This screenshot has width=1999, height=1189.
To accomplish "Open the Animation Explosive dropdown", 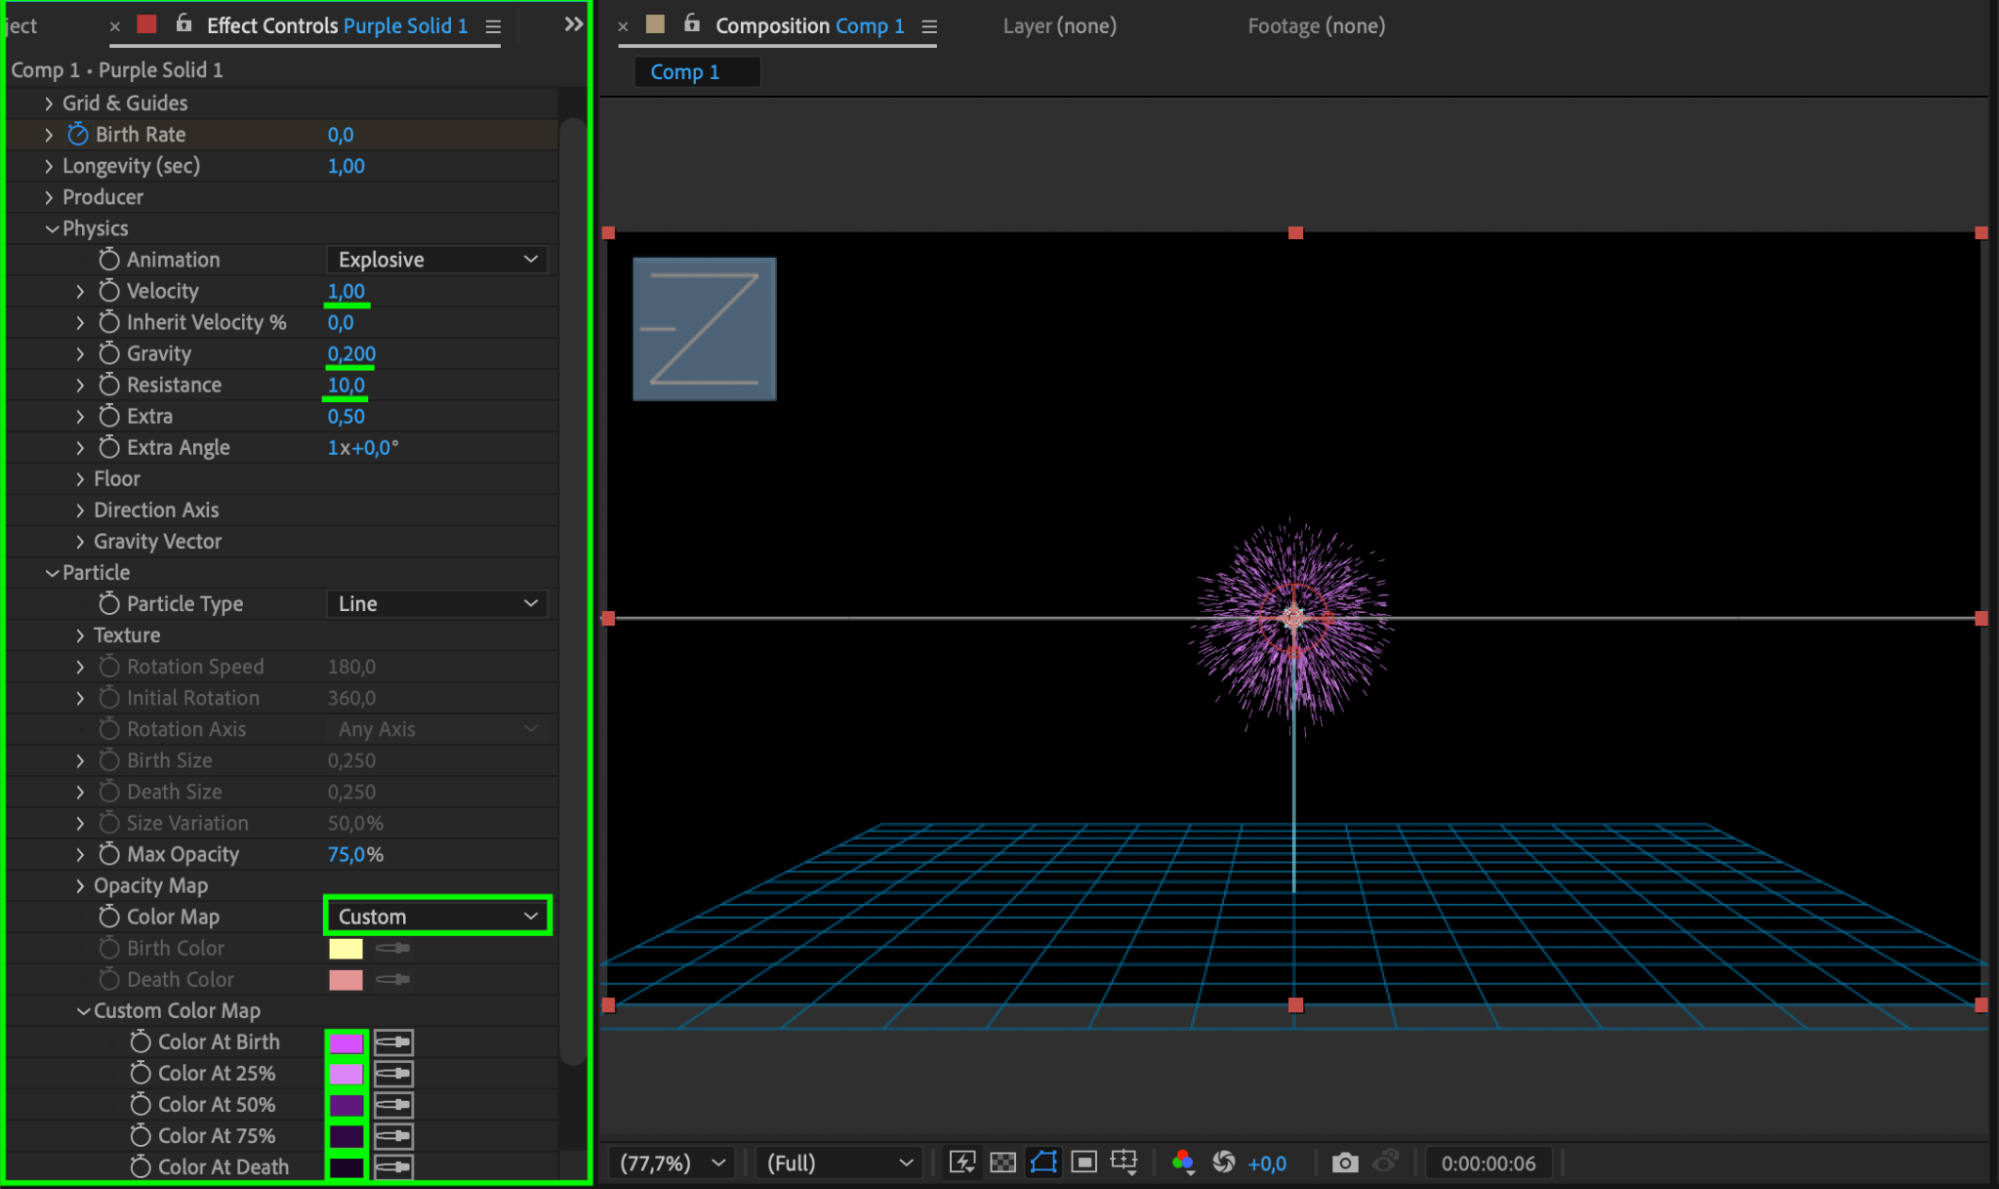I will (x=437, y=260).
